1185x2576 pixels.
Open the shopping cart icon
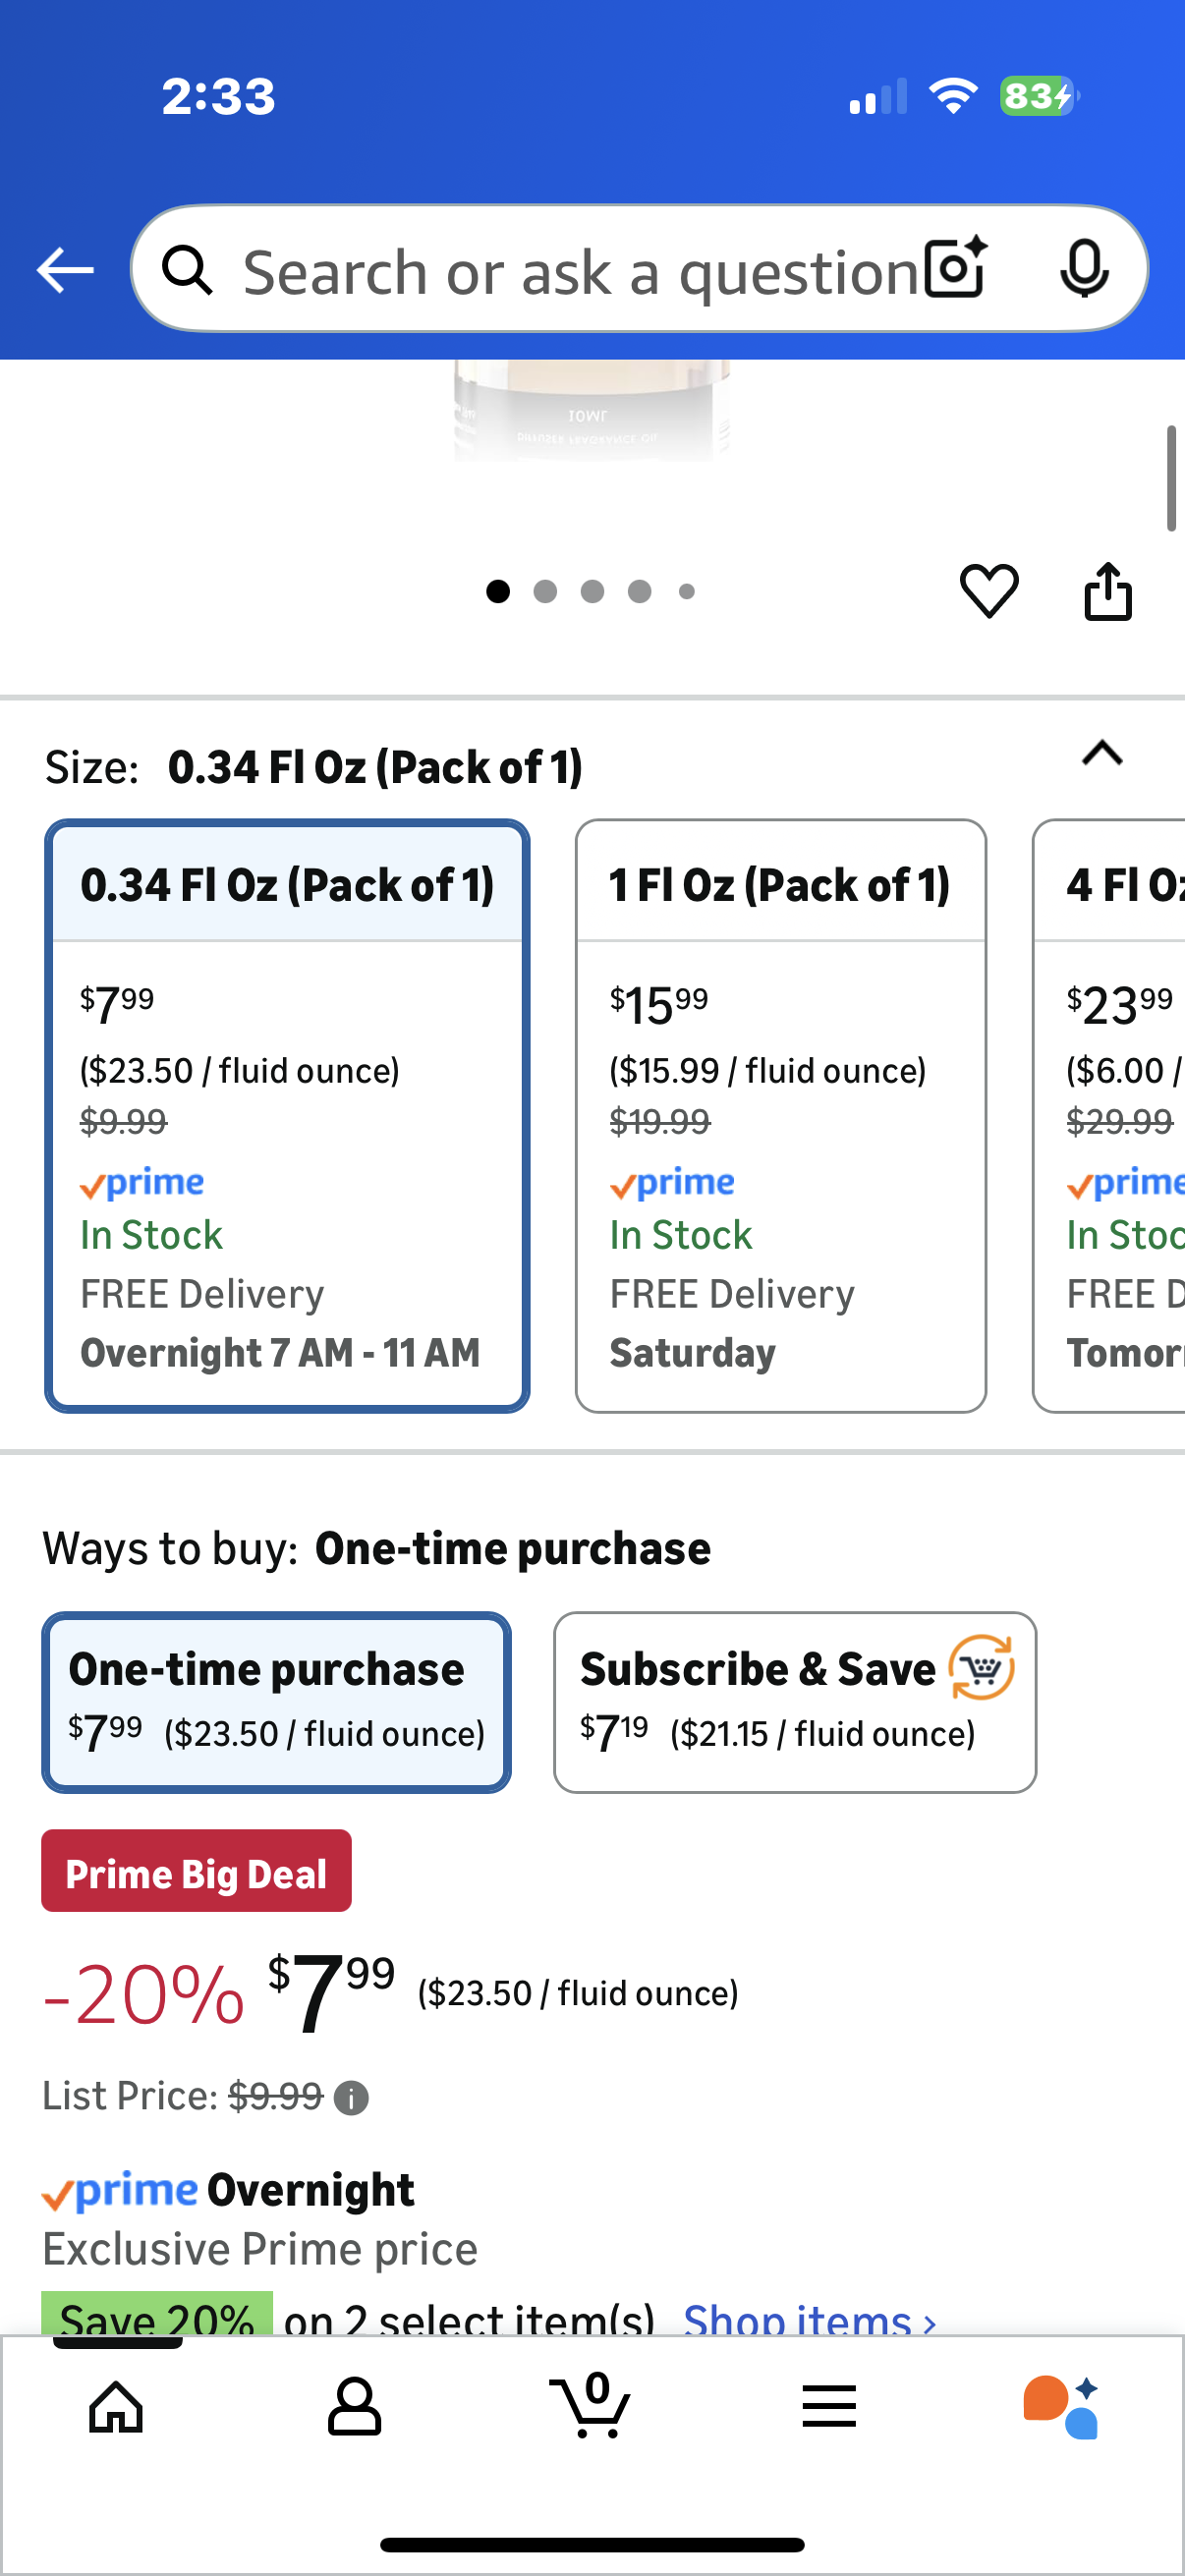point(591,2407)
